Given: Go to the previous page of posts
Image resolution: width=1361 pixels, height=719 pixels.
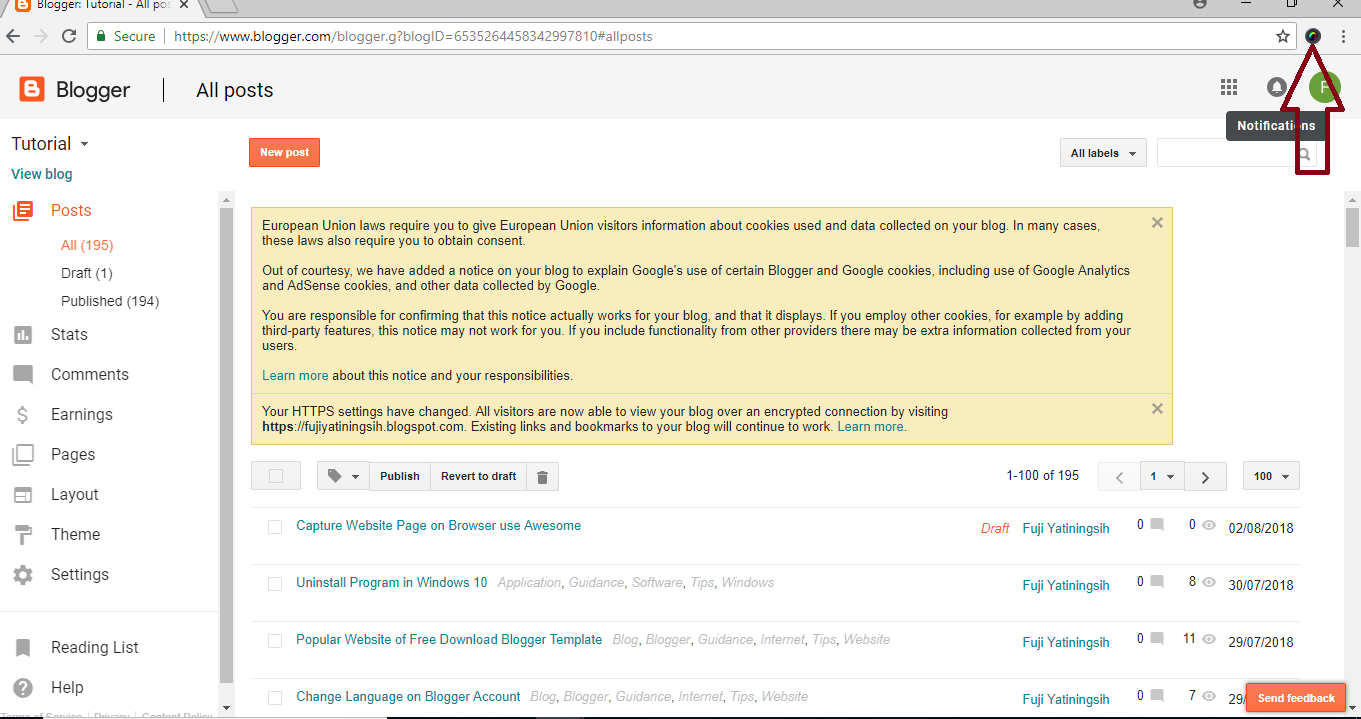Looking at the screenshot, I should point(1120,477).
